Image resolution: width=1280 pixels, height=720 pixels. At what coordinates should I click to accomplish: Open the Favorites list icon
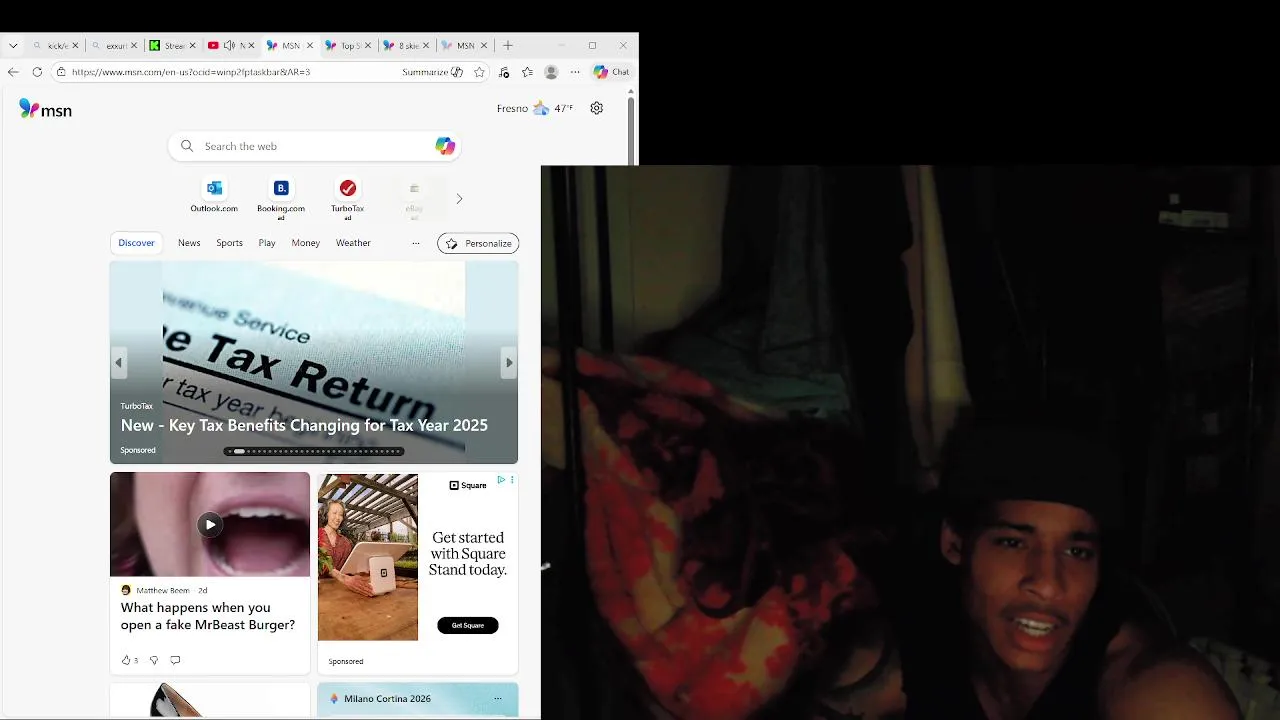pyautogui.click(x=527, y=72)
